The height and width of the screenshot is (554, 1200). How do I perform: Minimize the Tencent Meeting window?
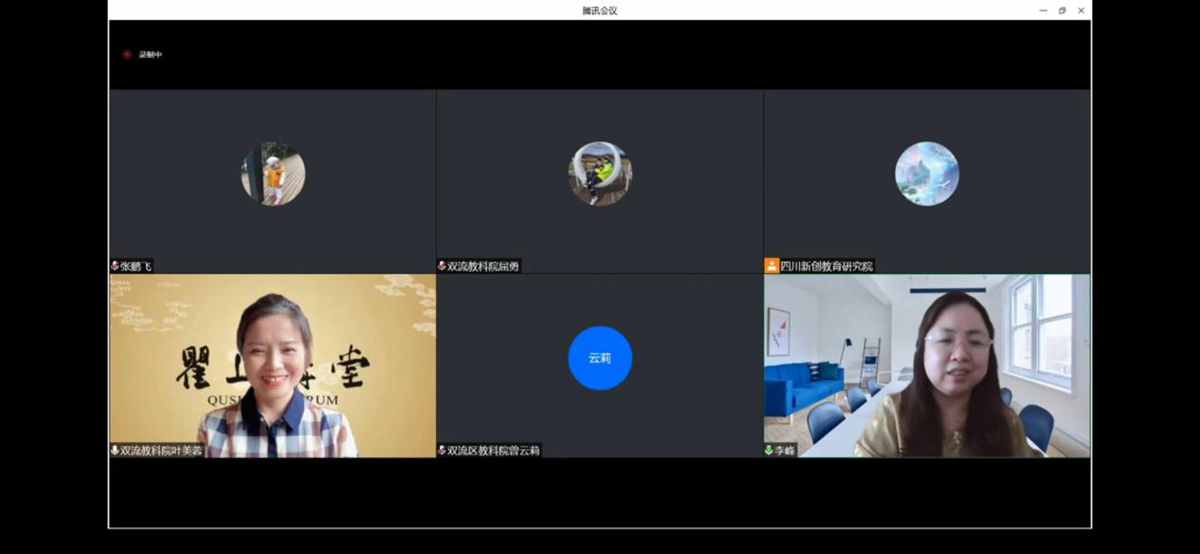(1043, 10)
